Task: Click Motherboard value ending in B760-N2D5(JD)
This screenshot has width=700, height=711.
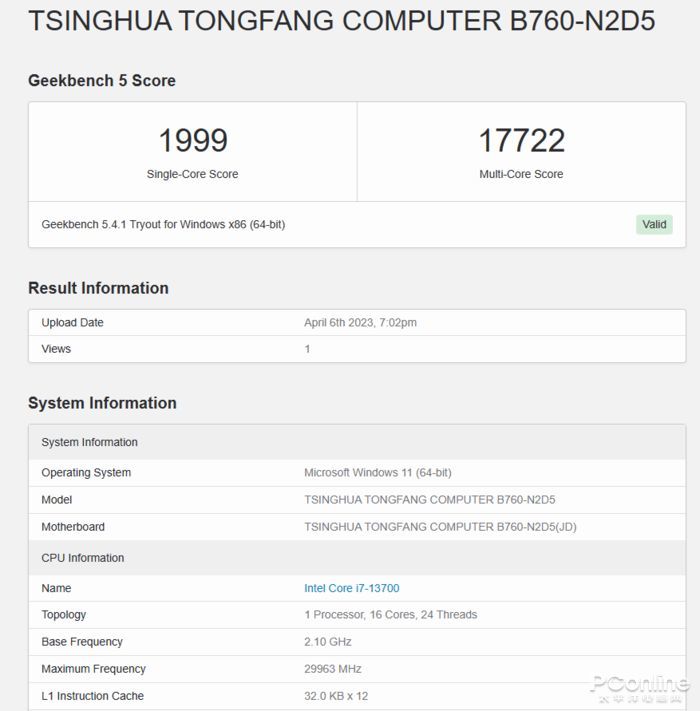Action: pos(440,527)
